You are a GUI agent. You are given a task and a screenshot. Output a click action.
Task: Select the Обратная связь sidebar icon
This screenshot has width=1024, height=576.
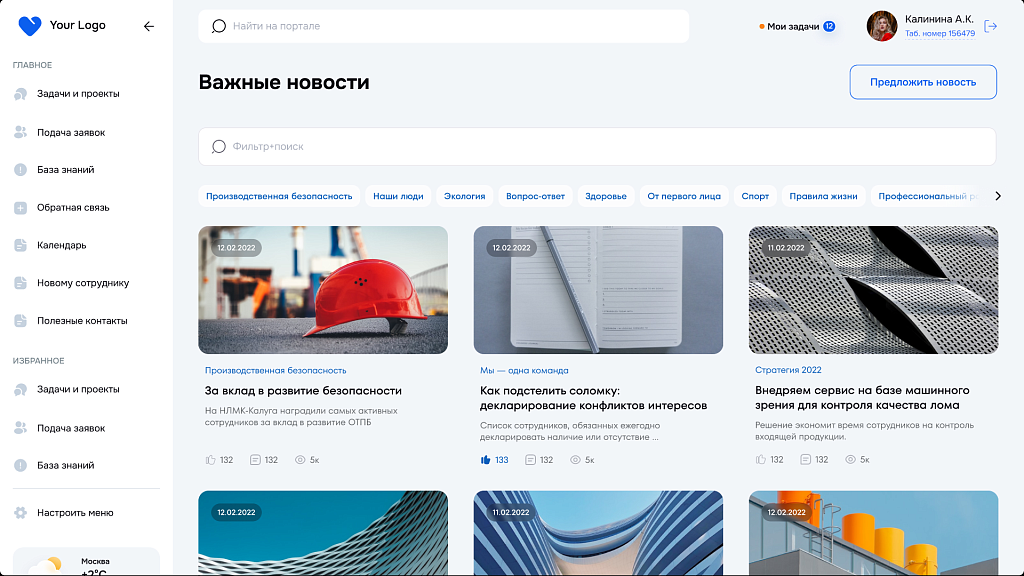[x=20, y=207]
